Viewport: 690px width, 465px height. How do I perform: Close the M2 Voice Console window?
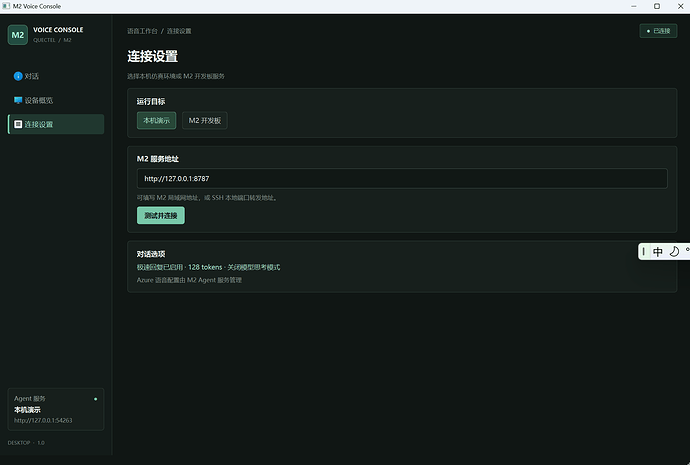[680, 6]
